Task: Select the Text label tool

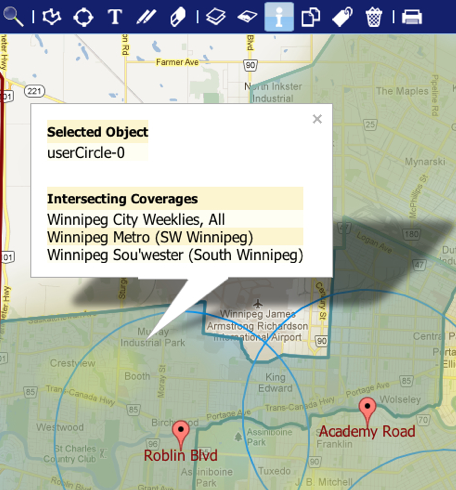Action: (115, 17)
